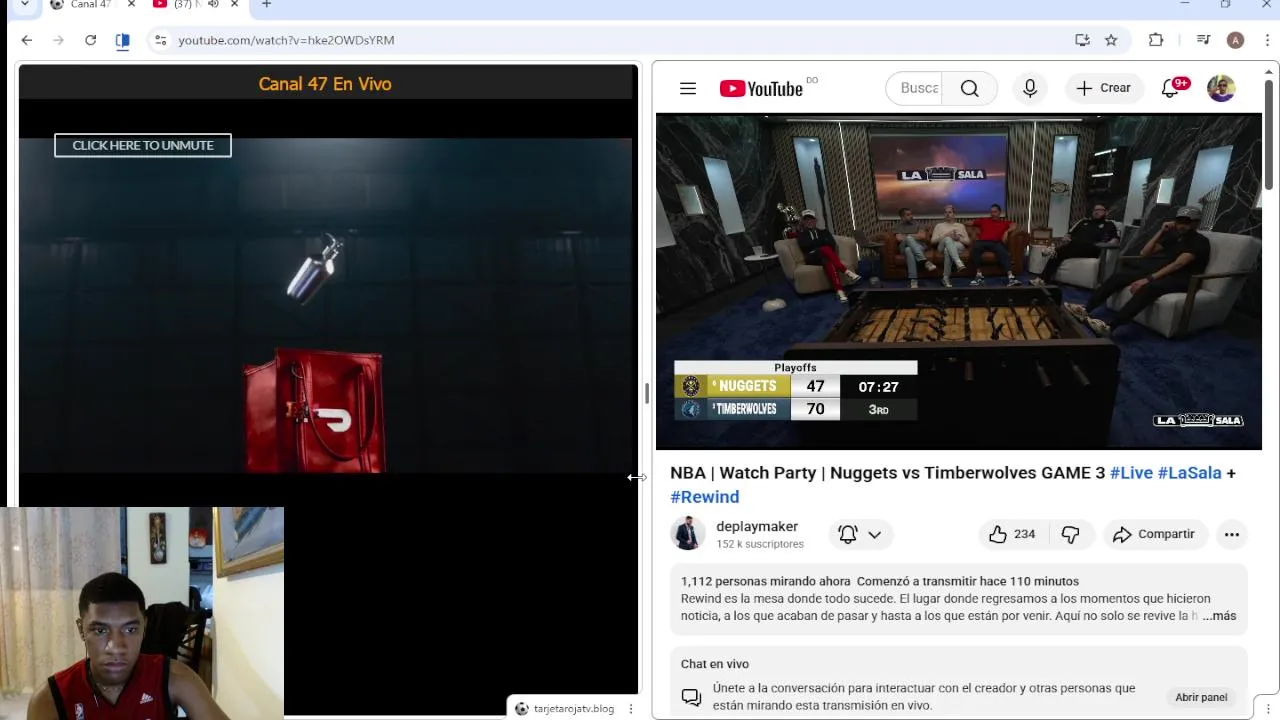The width and height of the screenshot is (1280, 720).
Task: Expand the description with ...más
Action: (x=1219, y=616)
